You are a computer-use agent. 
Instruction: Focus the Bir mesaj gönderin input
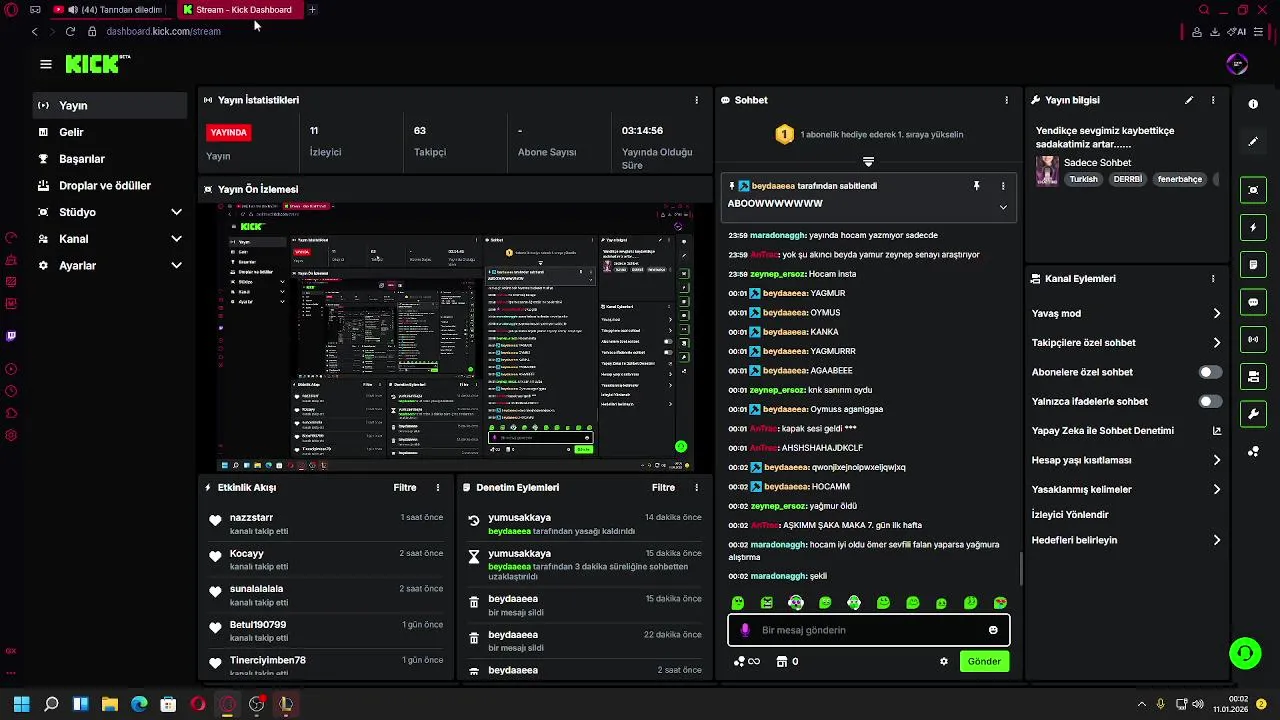(x=868, y=630)
